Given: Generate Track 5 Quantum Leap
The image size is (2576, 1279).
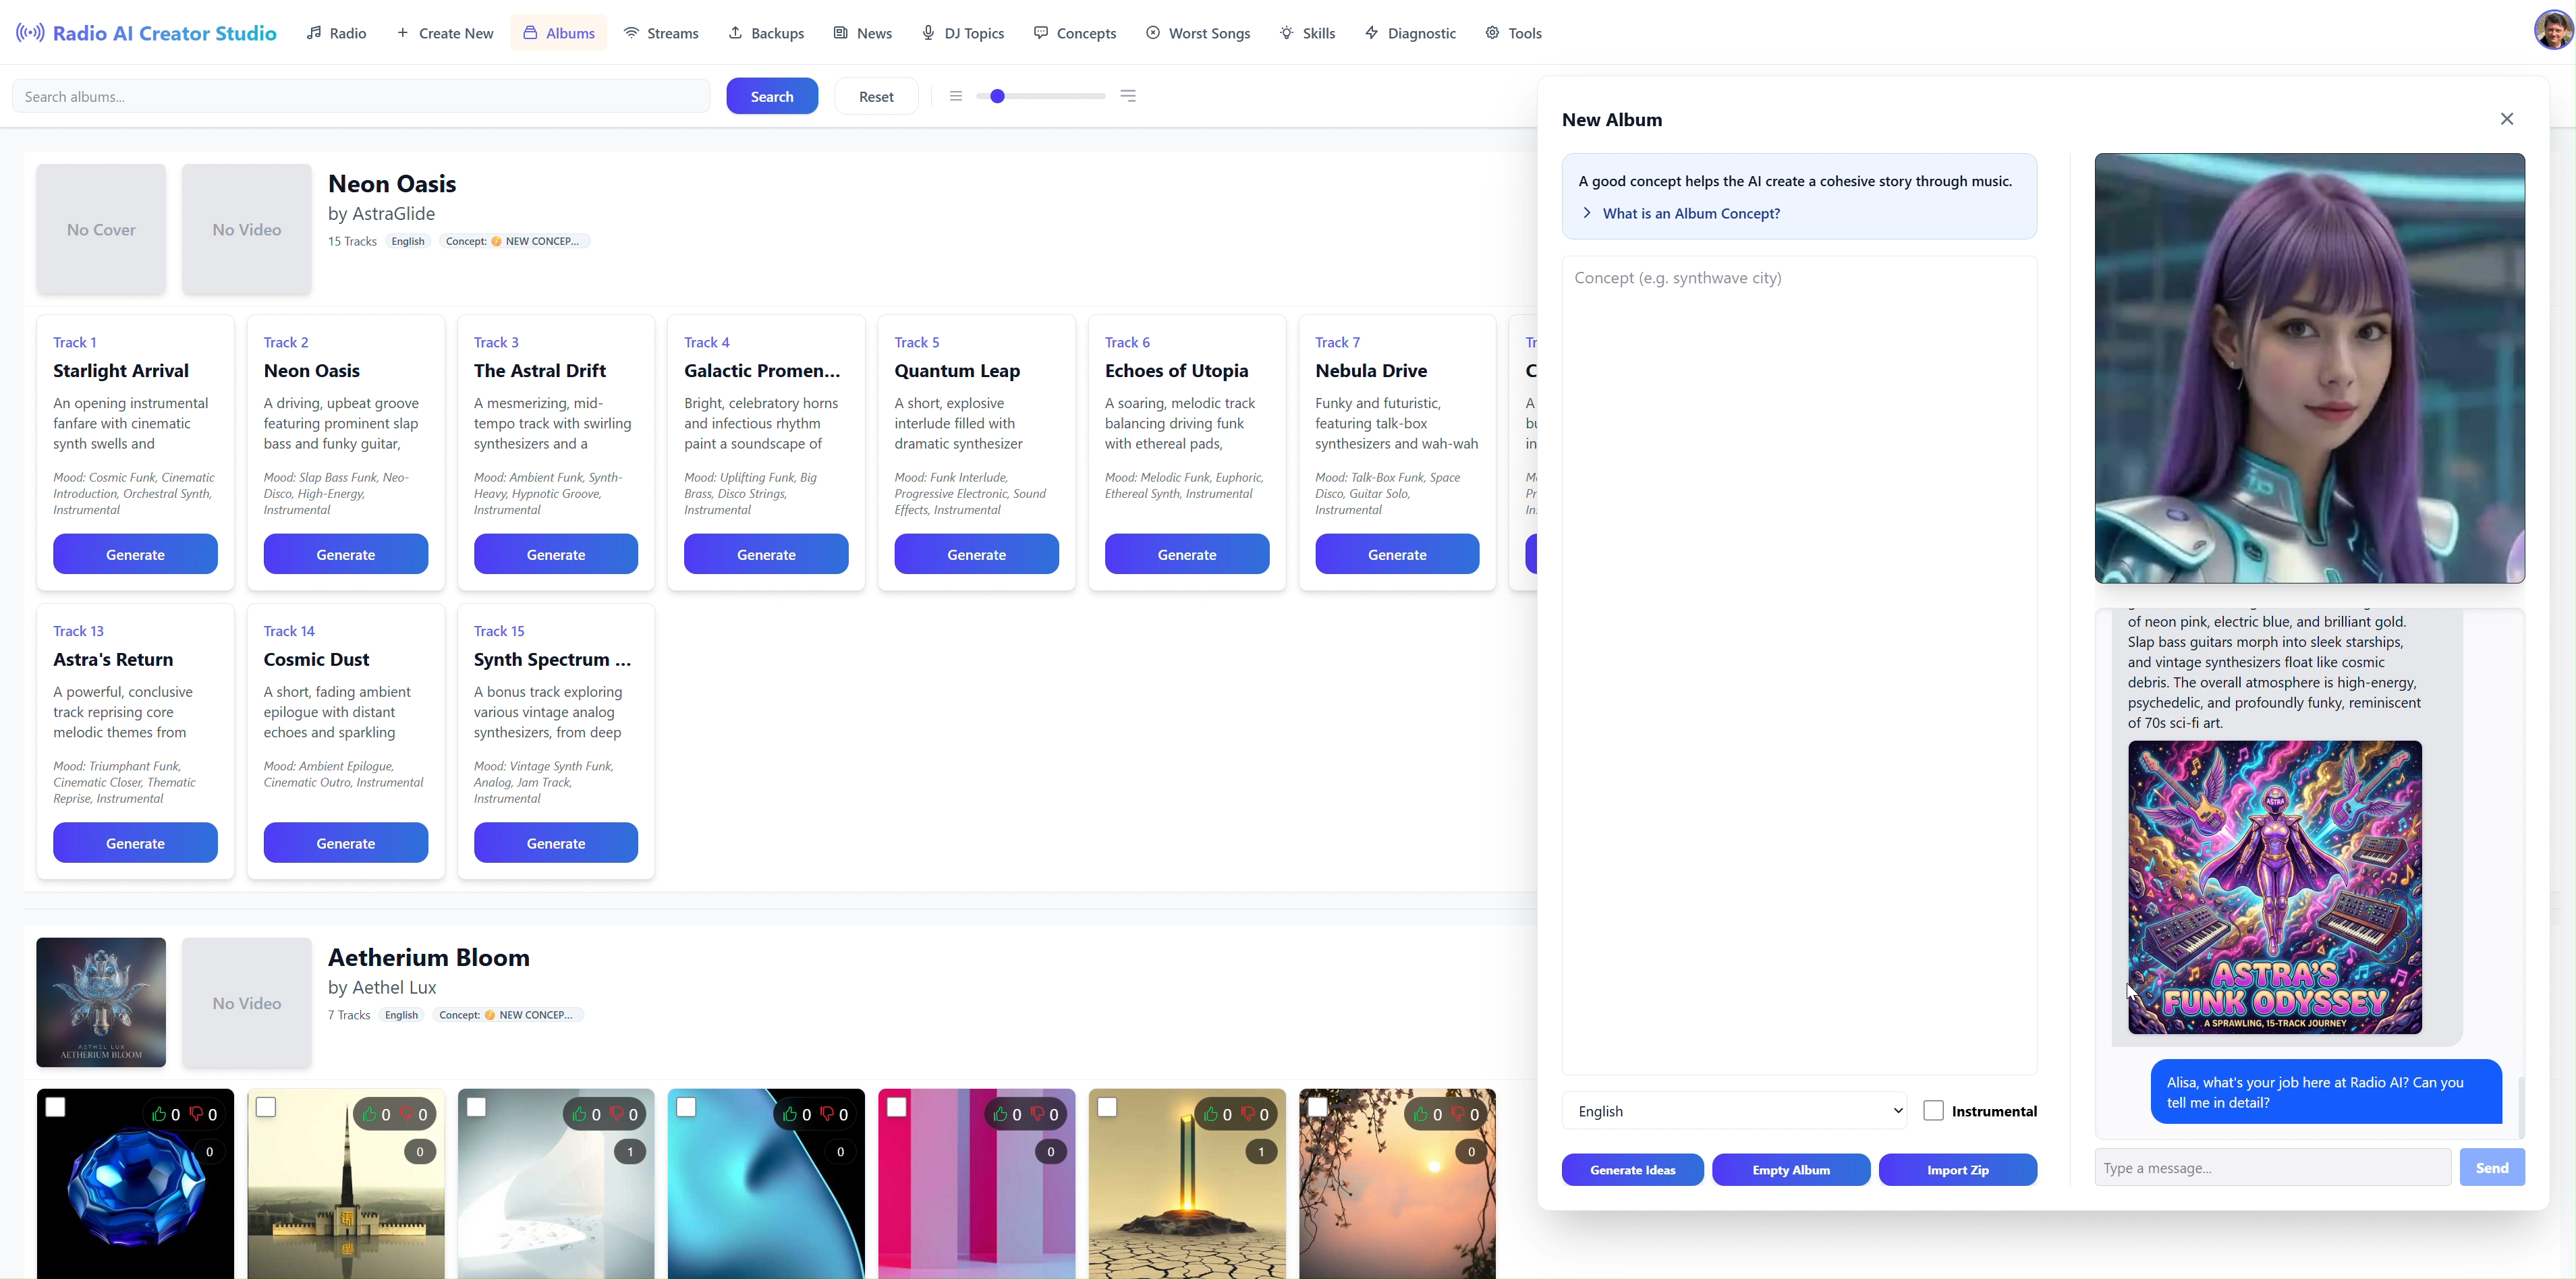Looking at the screenshot, I should [976, 554].
